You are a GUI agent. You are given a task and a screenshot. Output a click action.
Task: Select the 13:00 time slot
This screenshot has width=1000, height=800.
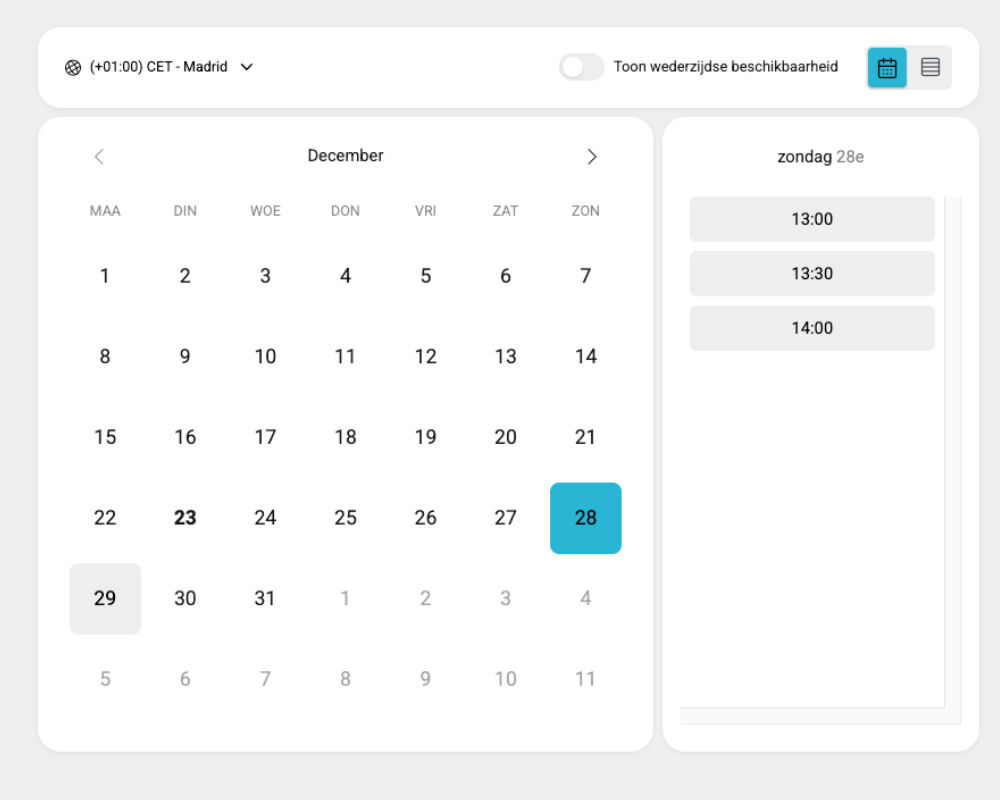[x=812, y=219]
